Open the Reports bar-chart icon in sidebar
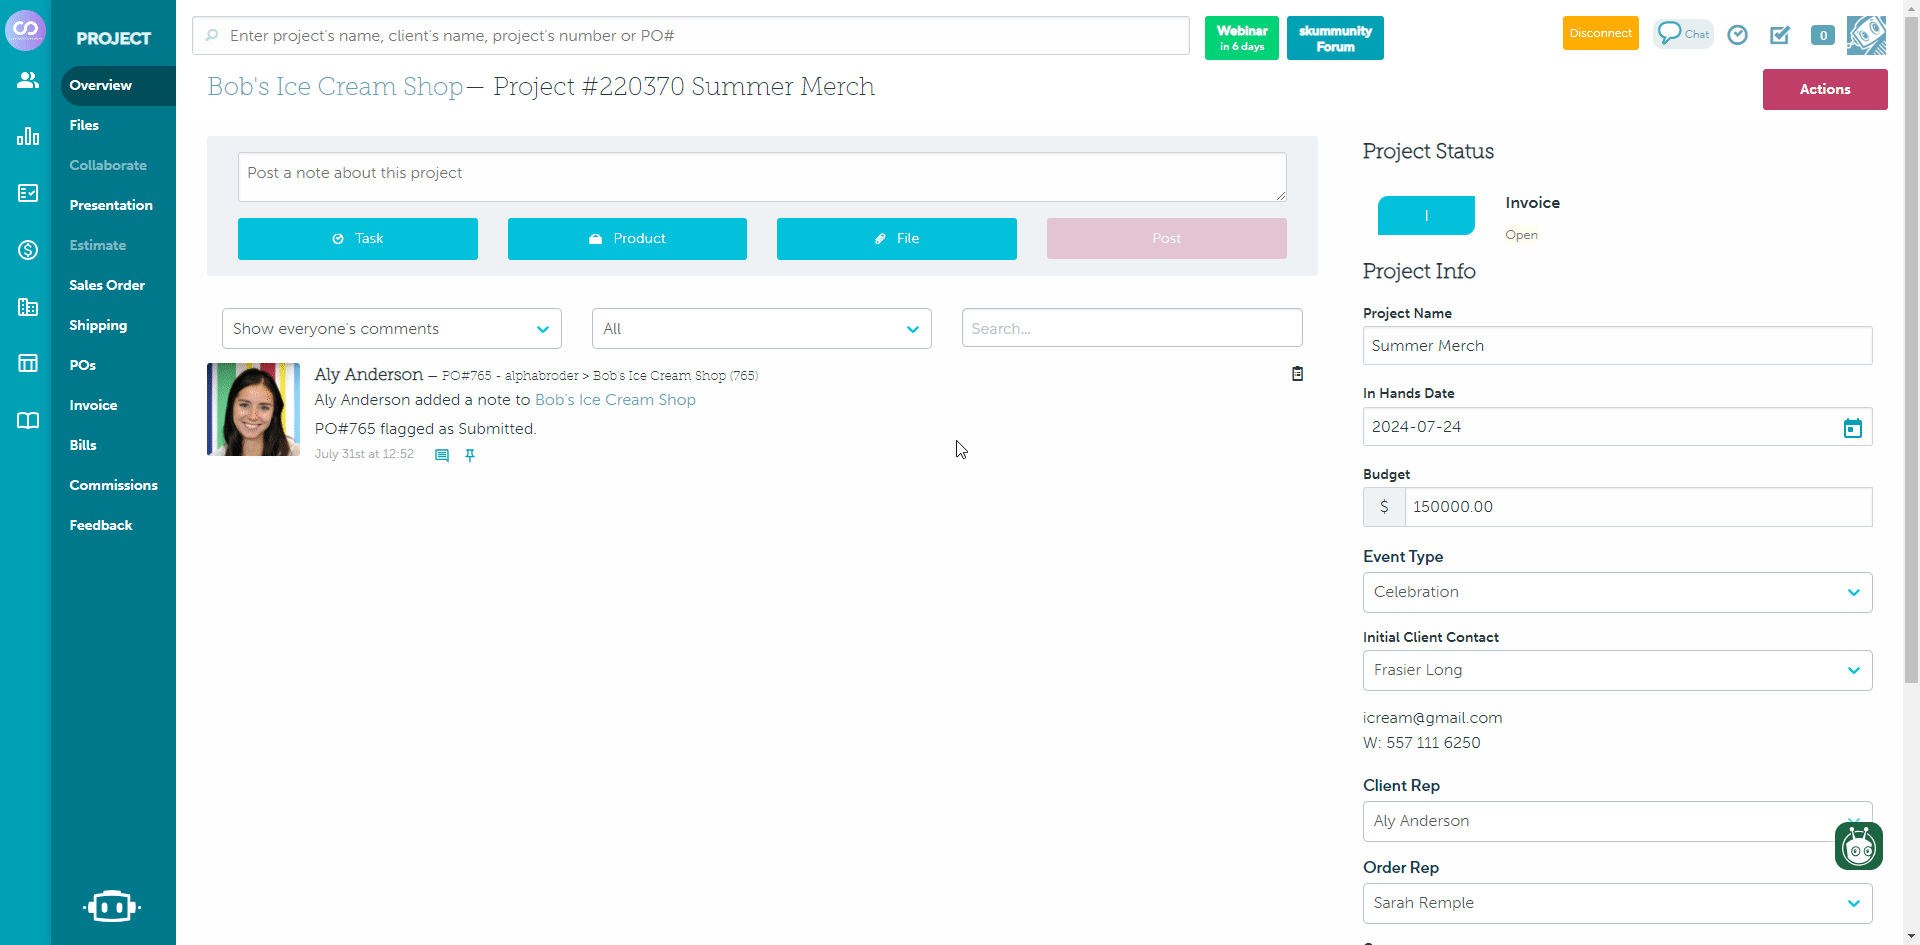The image size is (1920, 945). pyautogui.click(x=27, y=136)
